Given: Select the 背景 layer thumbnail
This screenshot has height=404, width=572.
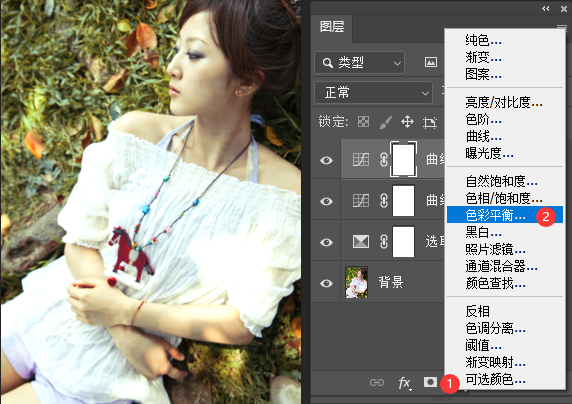Looking at the screenshot, I should pyautogui.click(x=356, y=282).
